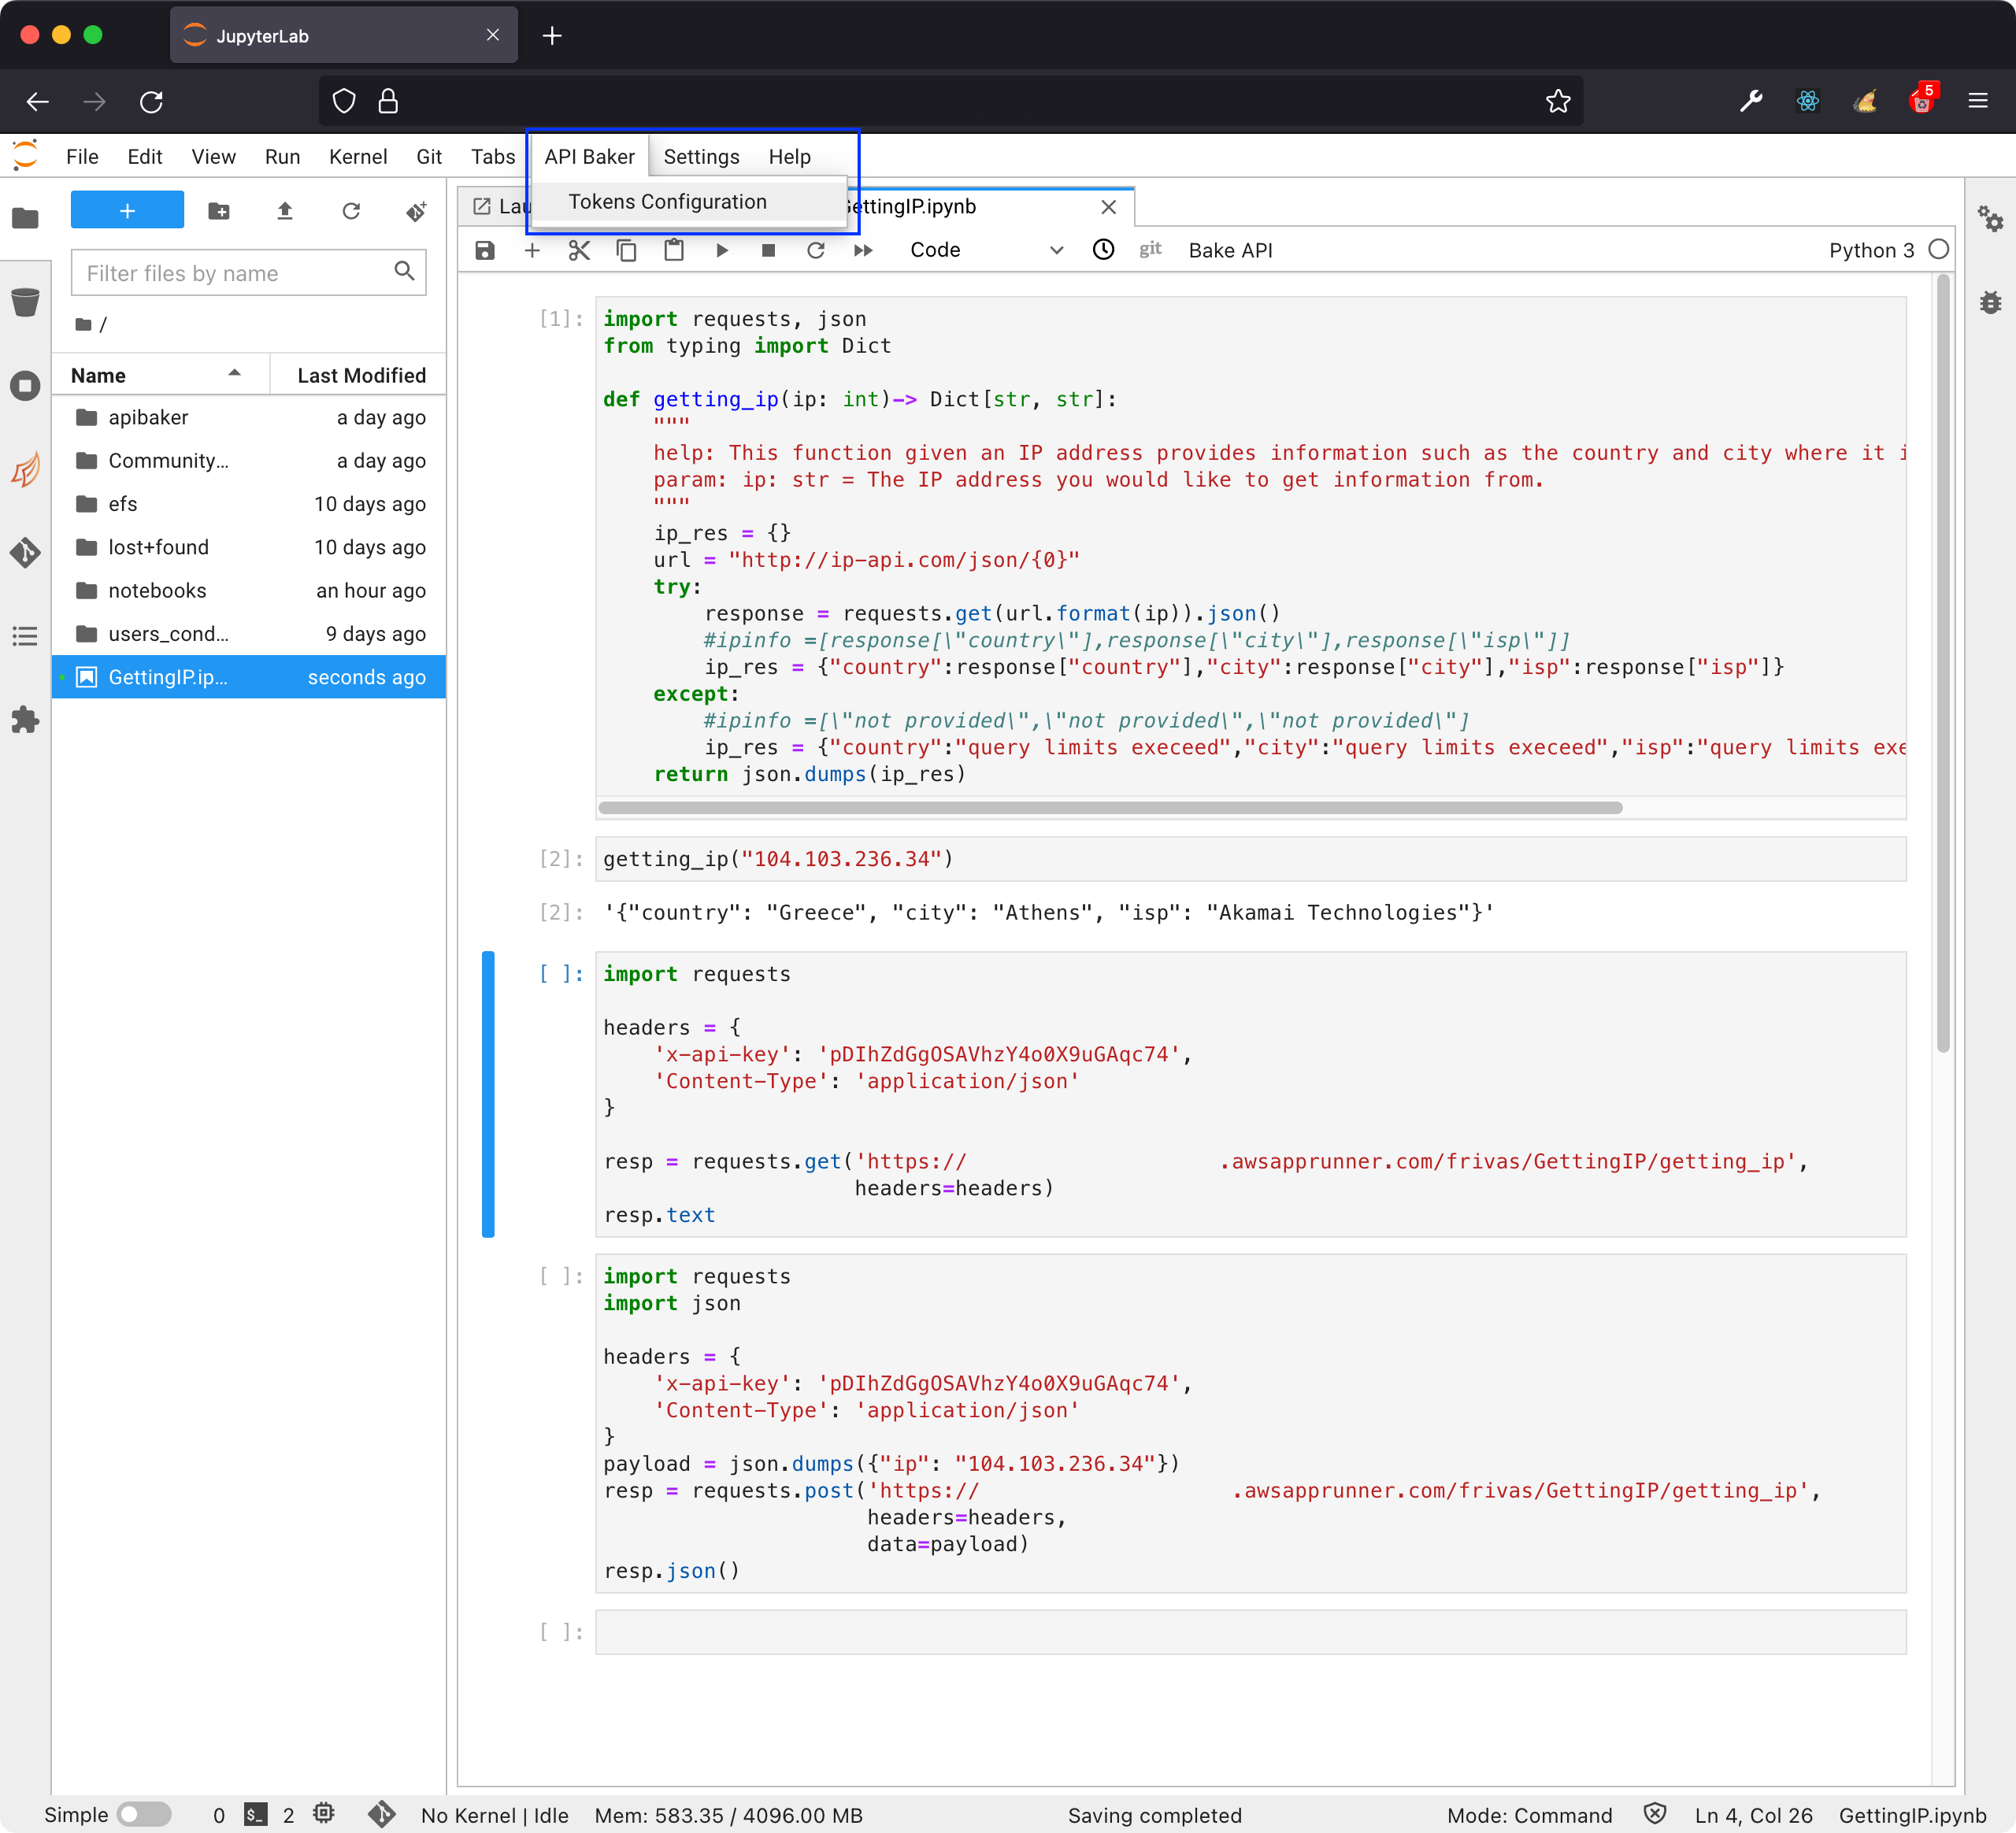
Task: Open the debugger bug icon panel
Action: [1990, 302]
